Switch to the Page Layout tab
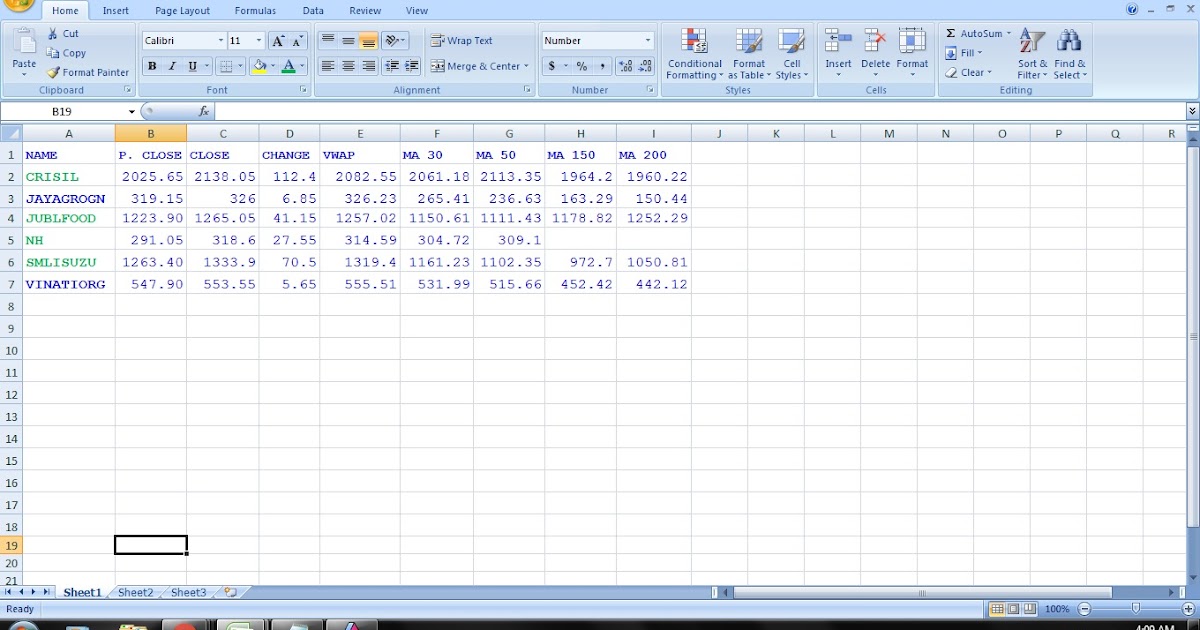The image size is (1200, 630). (182, 11)
